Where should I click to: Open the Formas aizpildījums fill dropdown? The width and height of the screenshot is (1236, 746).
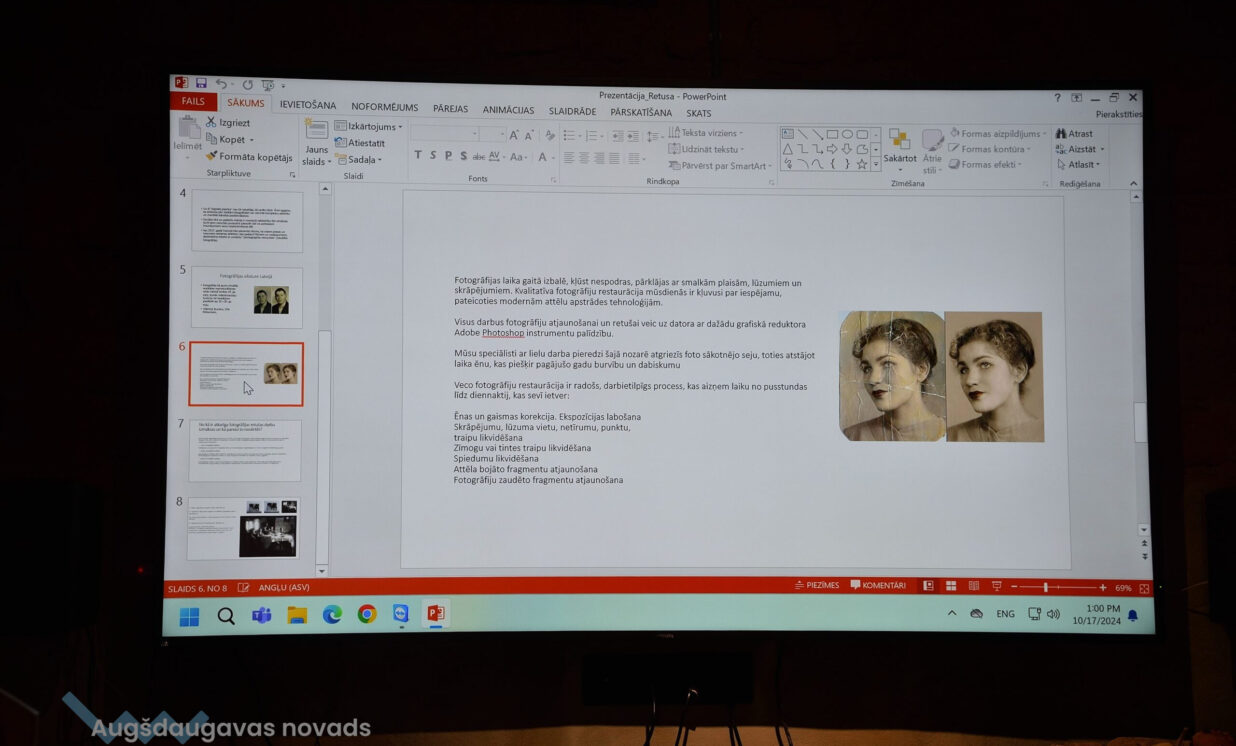pyautogui.click(x=999, y=133)
